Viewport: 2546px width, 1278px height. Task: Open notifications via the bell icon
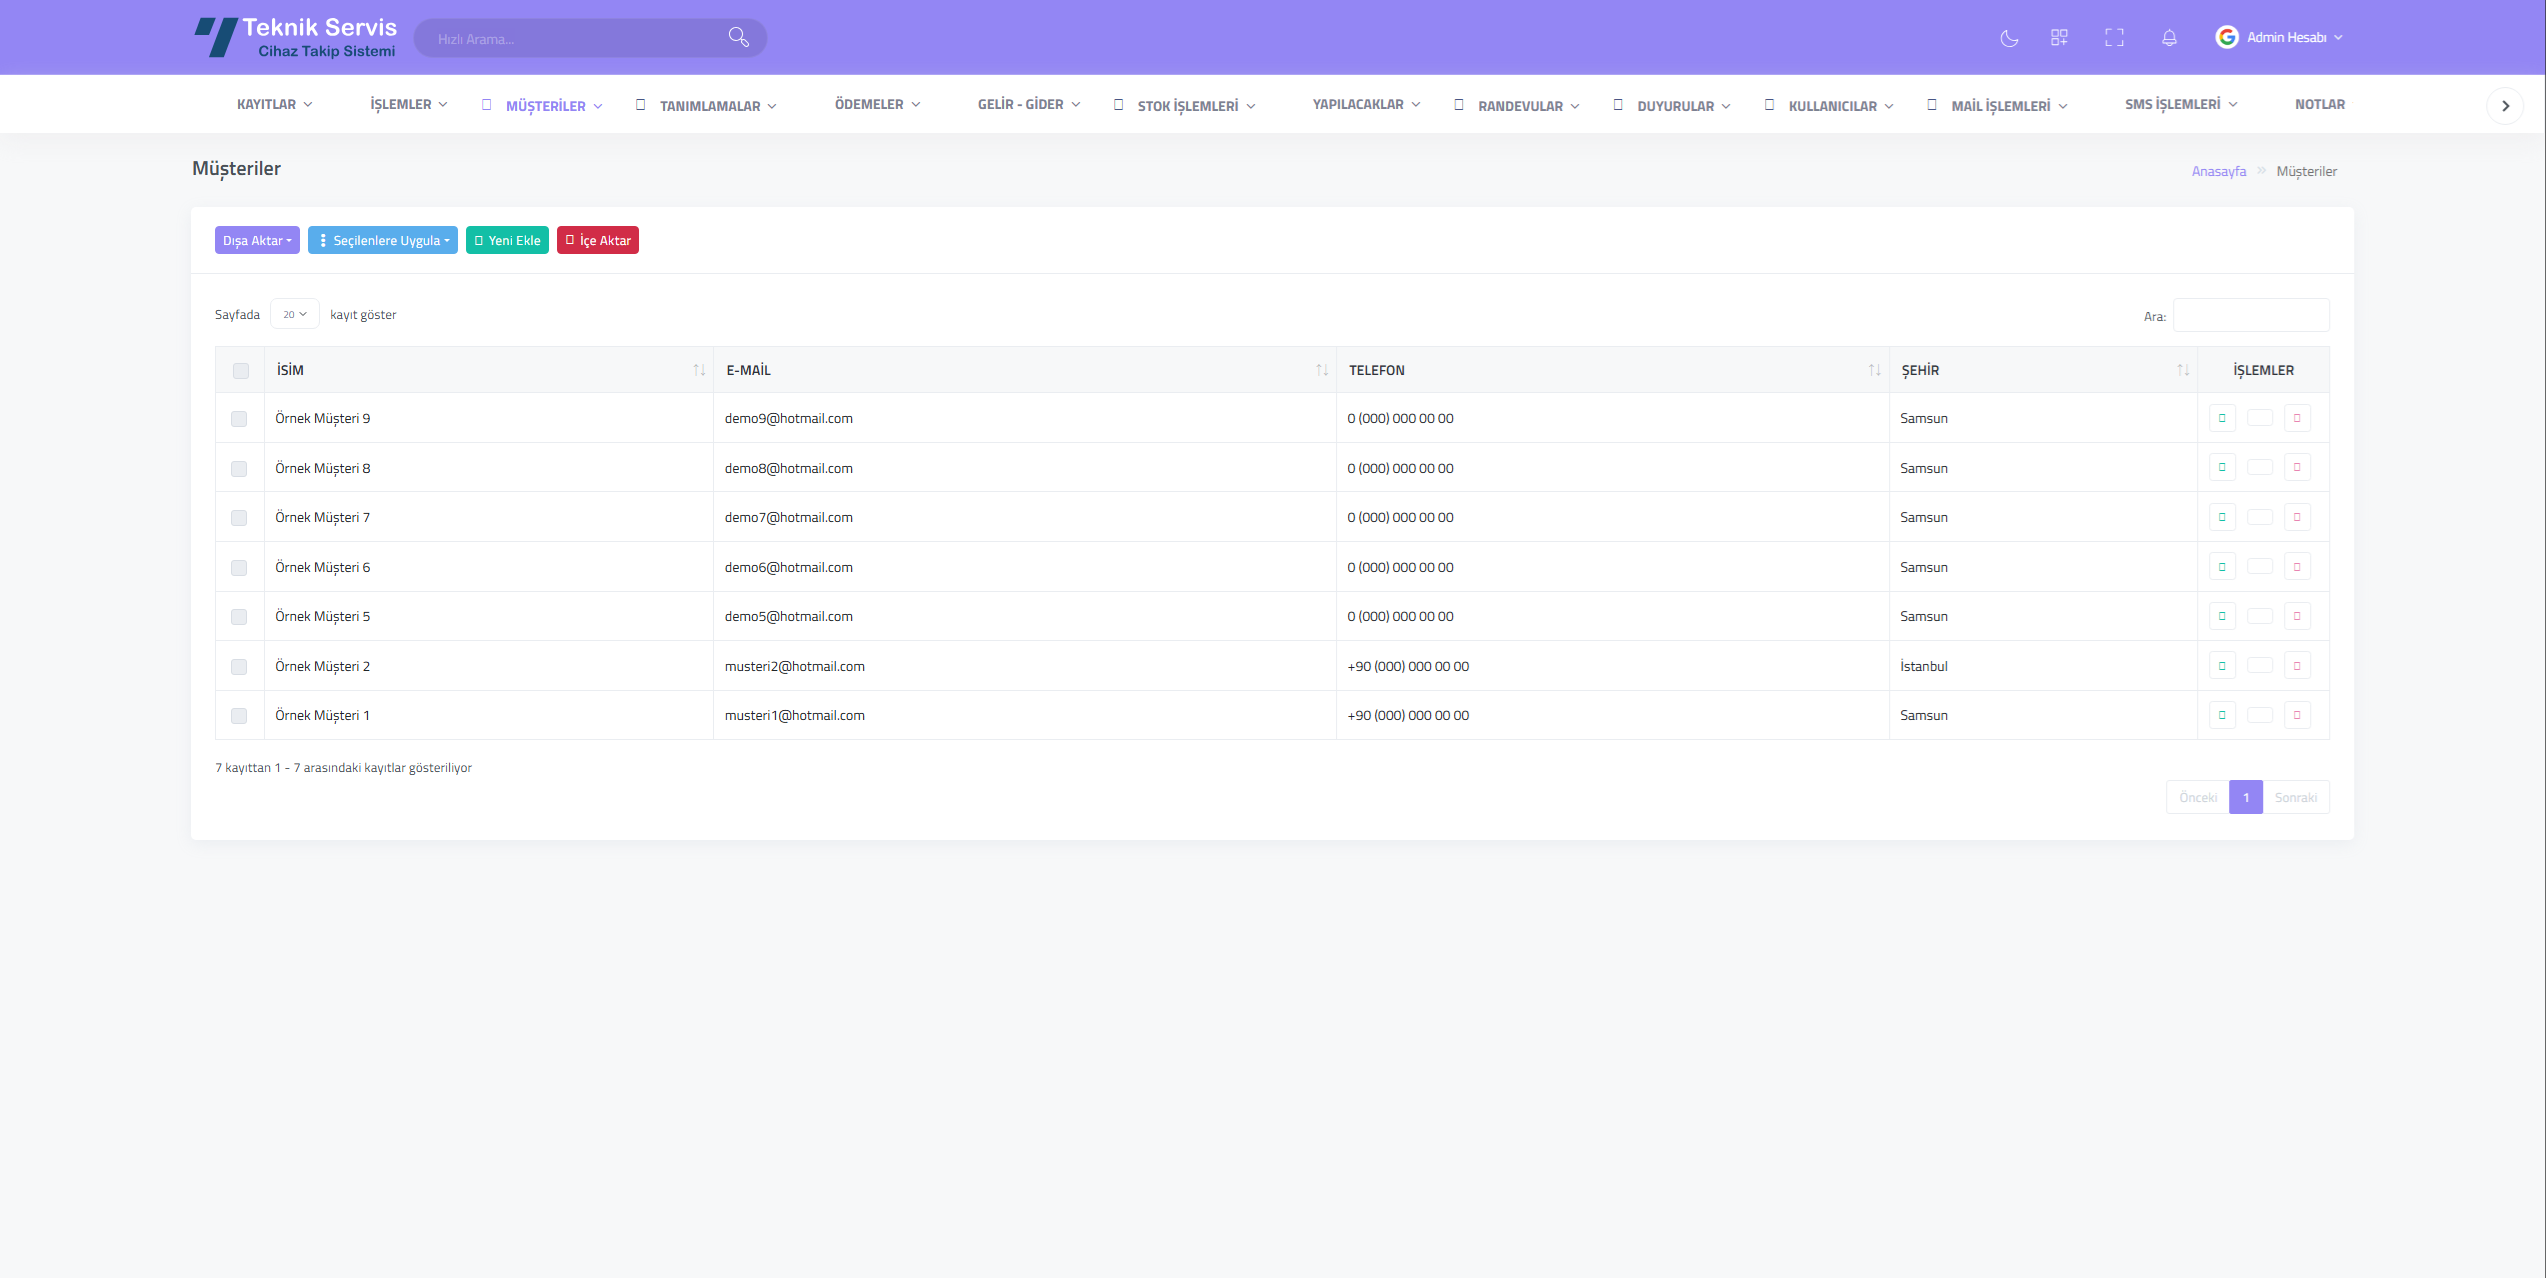click(x=2169, y=38)
